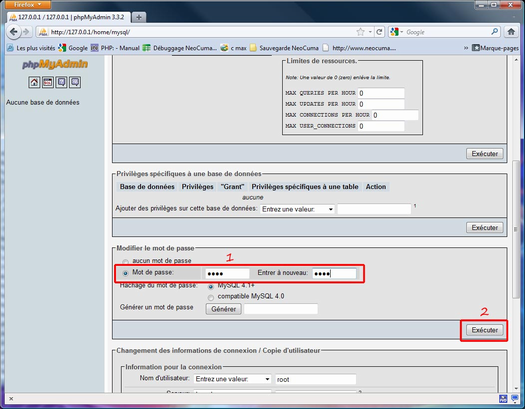Open a new browser tab
This screenshot has width=525, height=409.
coord(139,17)
